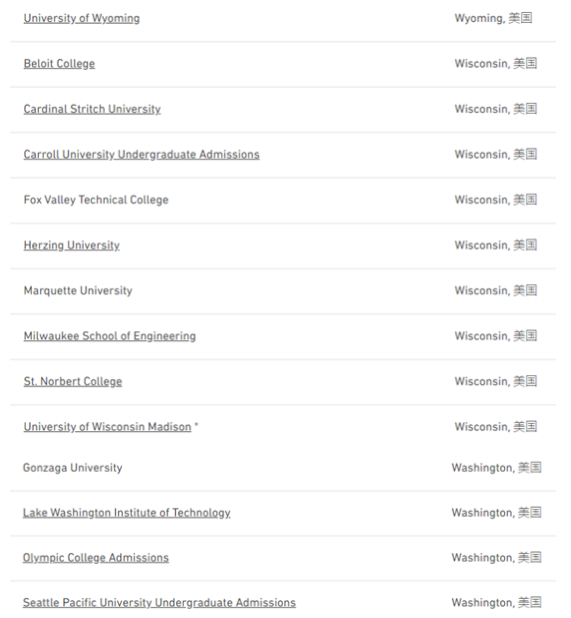
Task: Visit Cardinal Stritch University page
Action: 92,109
